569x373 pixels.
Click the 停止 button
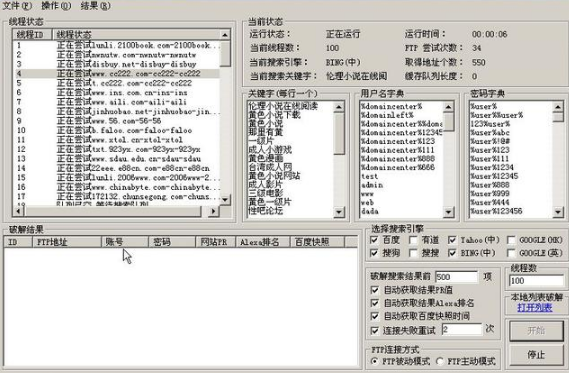tap(536, 354)
